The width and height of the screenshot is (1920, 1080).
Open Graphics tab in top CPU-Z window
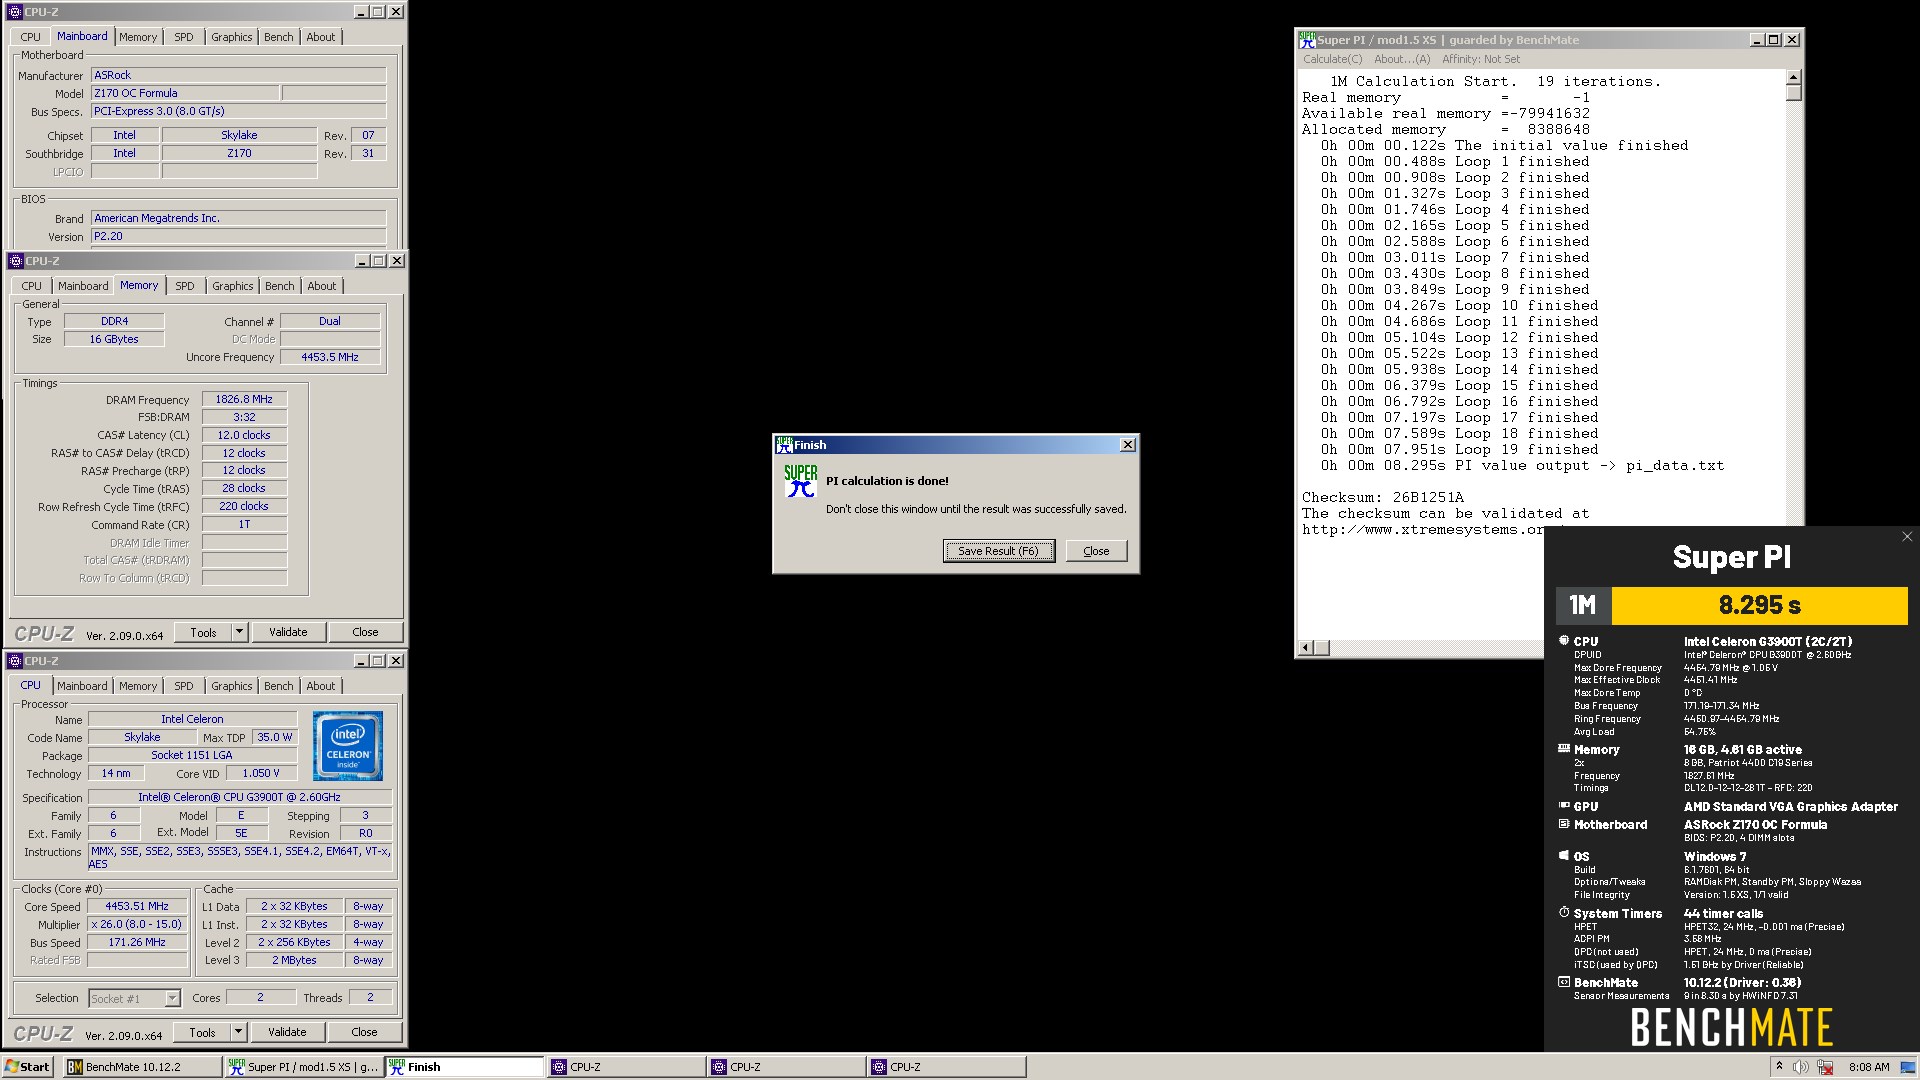pos(232,37)
